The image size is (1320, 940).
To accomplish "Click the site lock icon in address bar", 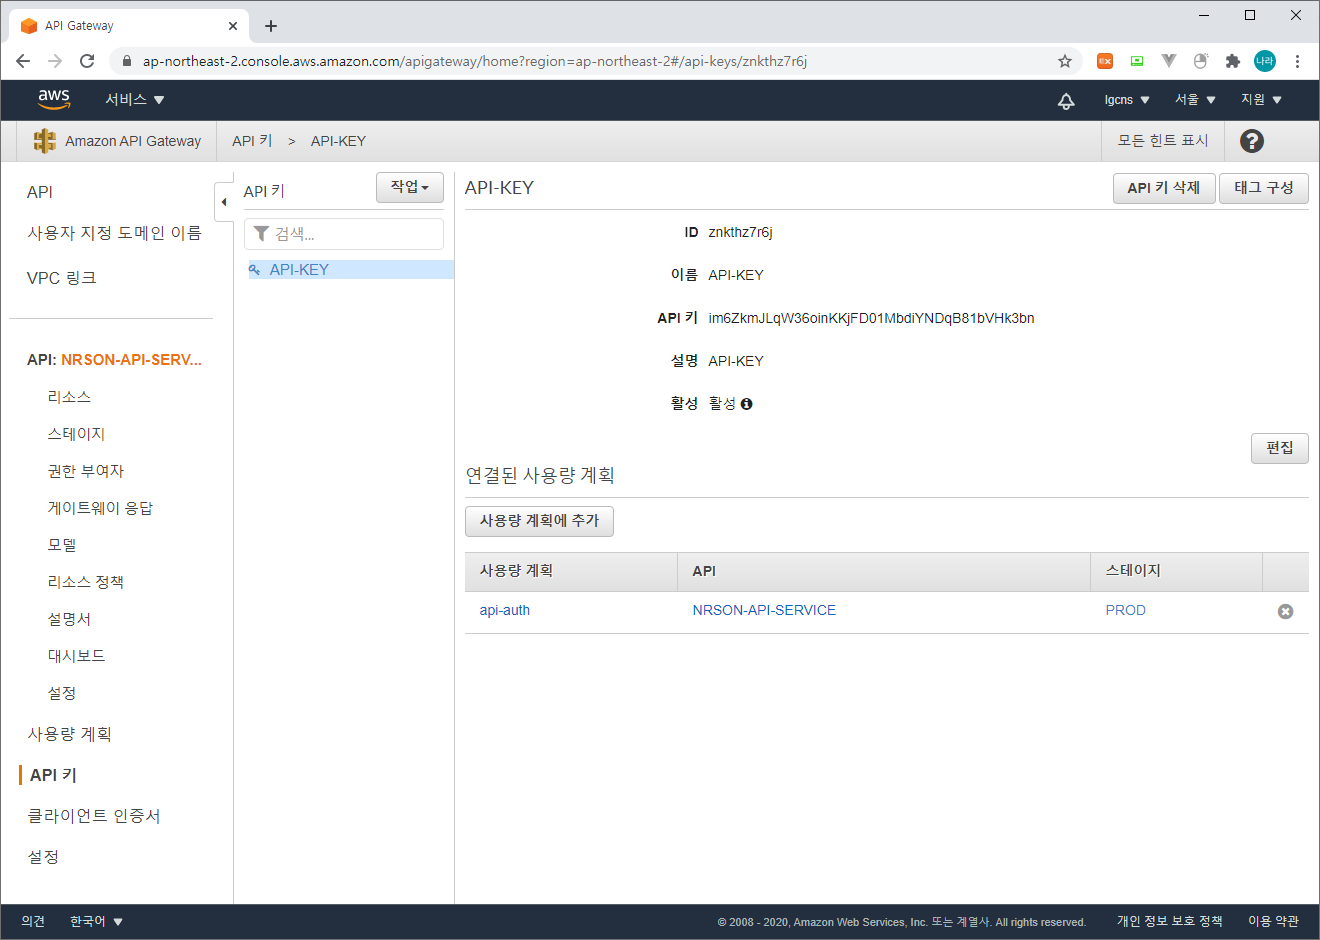I will click(126, 61).
